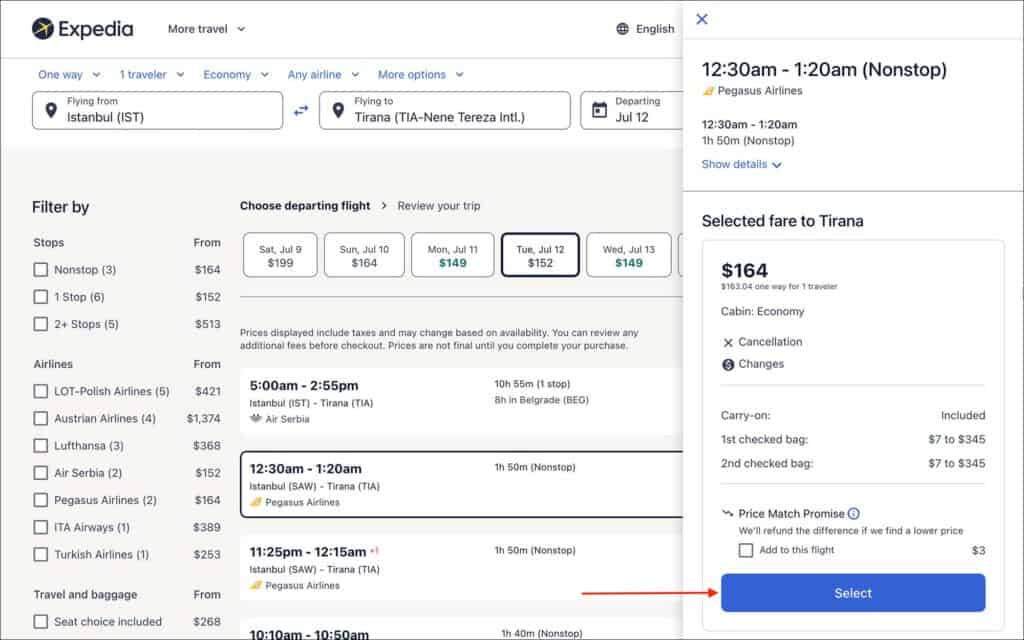This screenshot has height=640, width=1024.
Task: Click the Filter by heading
Action: coord(60,207)
